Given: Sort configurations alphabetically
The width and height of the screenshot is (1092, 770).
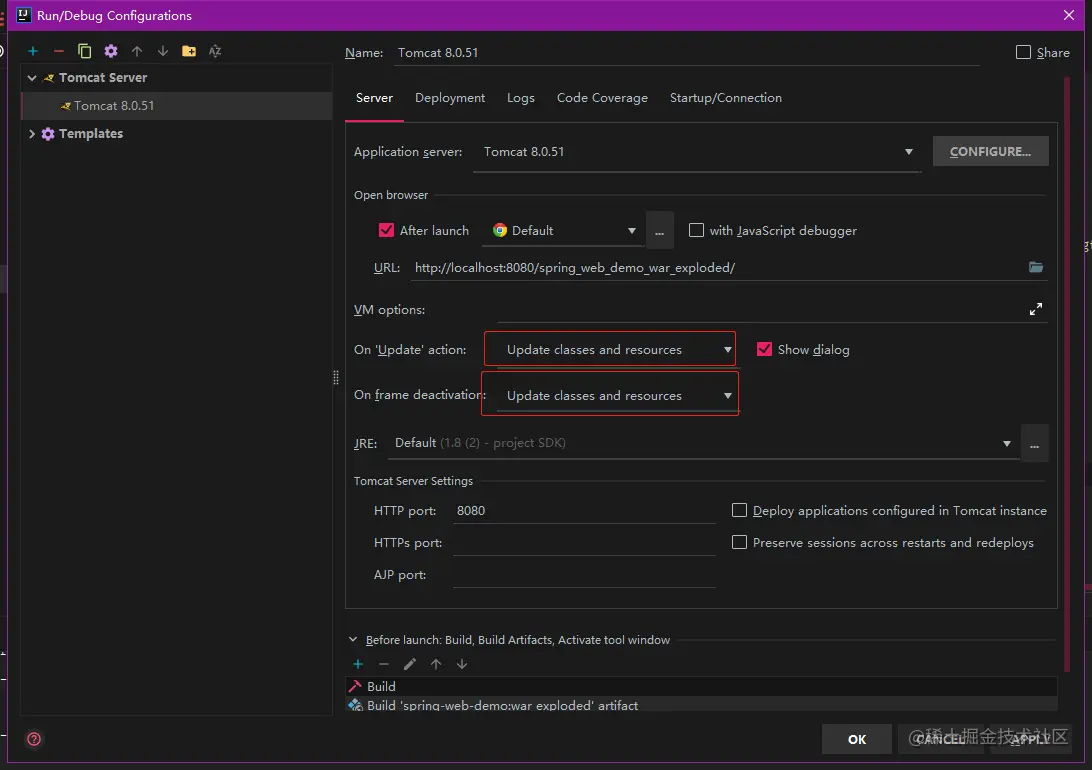Looking at the screenshot, I should point(214,51).
